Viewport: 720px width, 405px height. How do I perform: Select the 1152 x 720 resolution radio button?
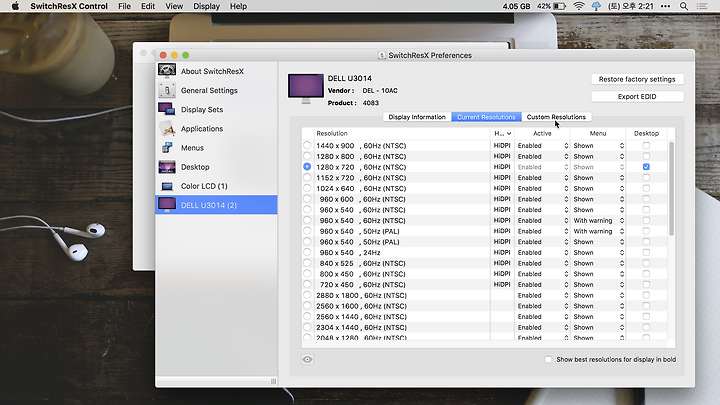point(307,177)
